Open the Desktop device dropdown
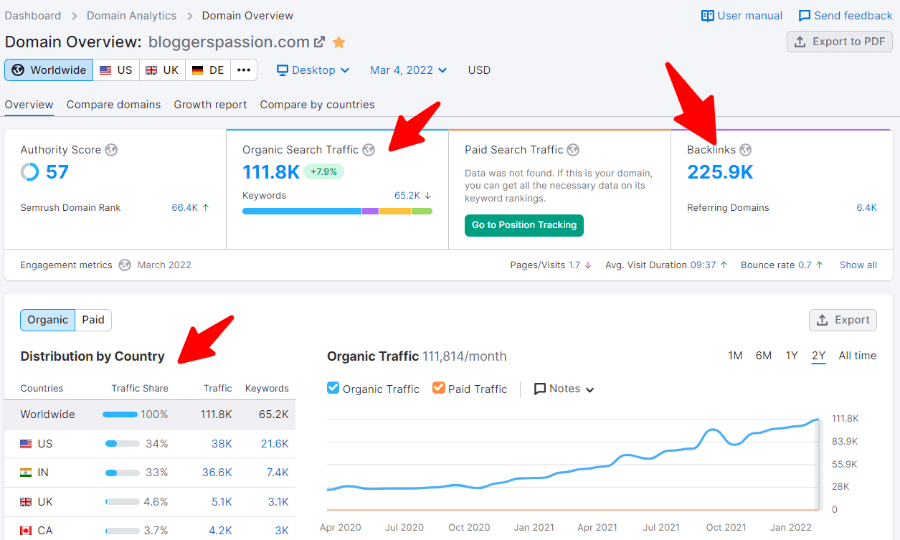This screenshot has width=900, height=540. point(313,70)
